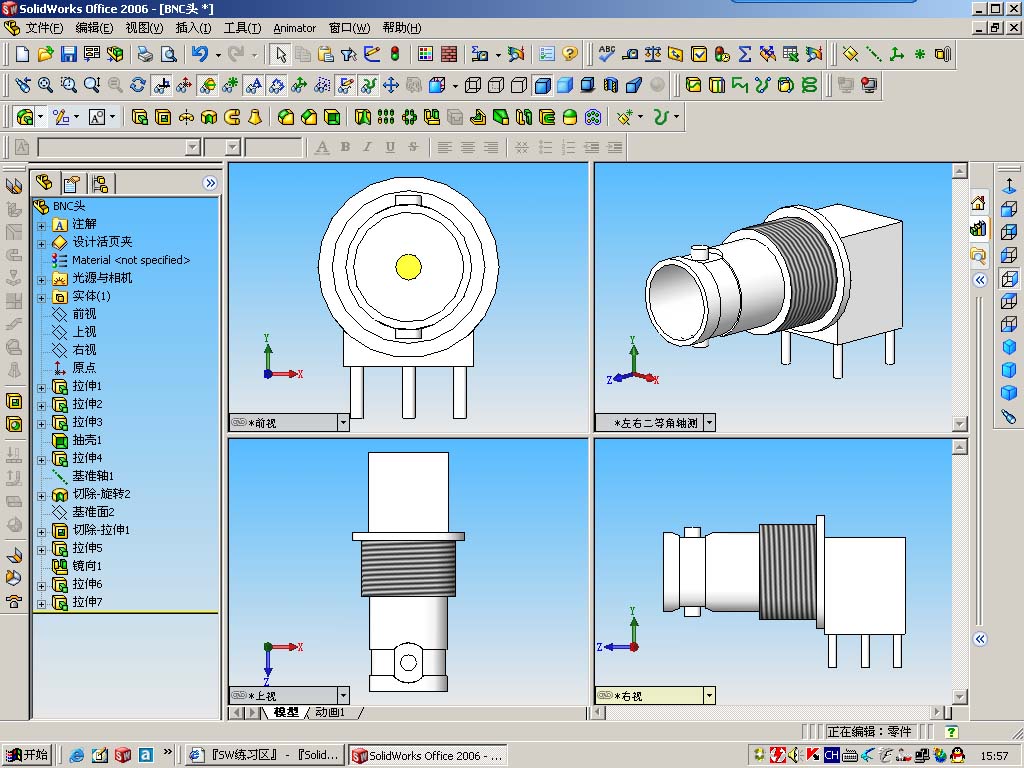
Task: Click the task pane home icon
Action: [978, 204]
